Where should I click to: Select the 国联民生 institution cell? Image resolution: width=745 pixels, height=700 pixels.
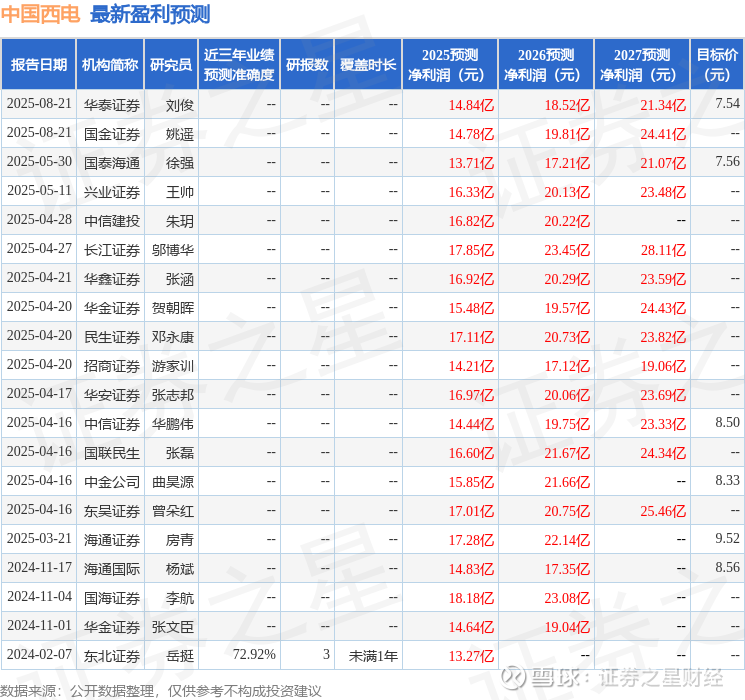(x=112, y=453)
